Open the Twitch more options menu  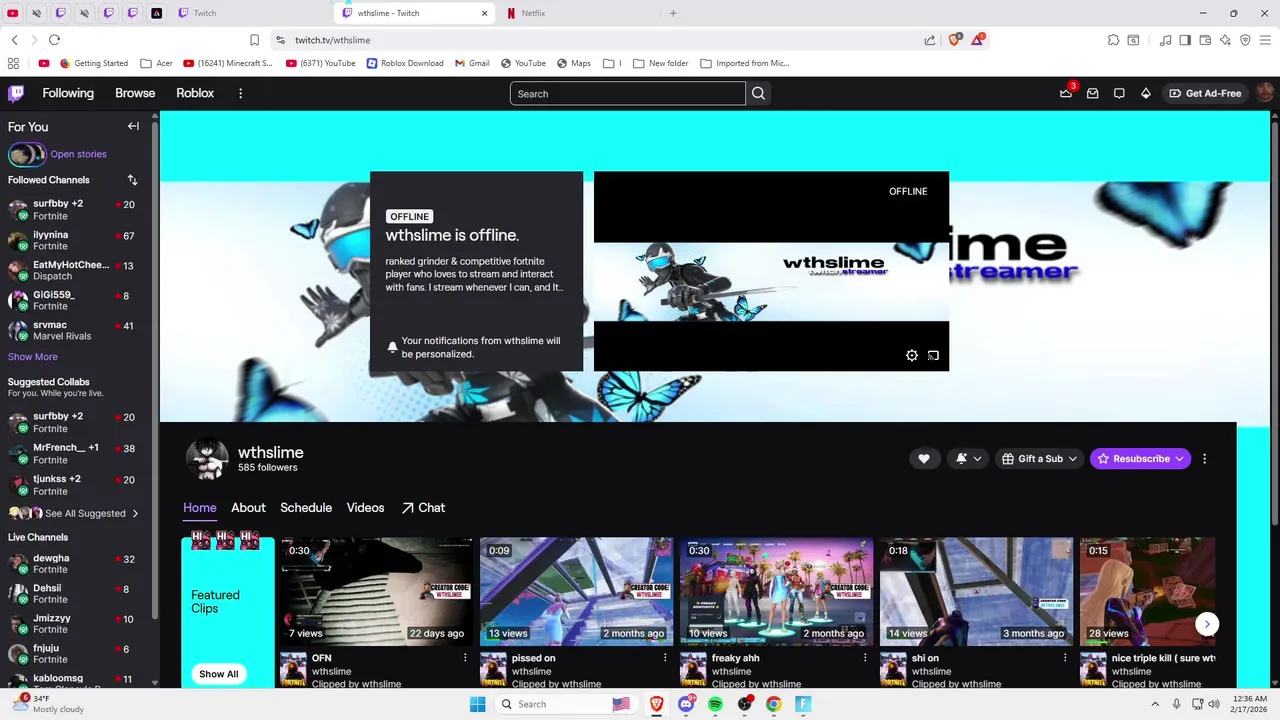coord(240,93)
